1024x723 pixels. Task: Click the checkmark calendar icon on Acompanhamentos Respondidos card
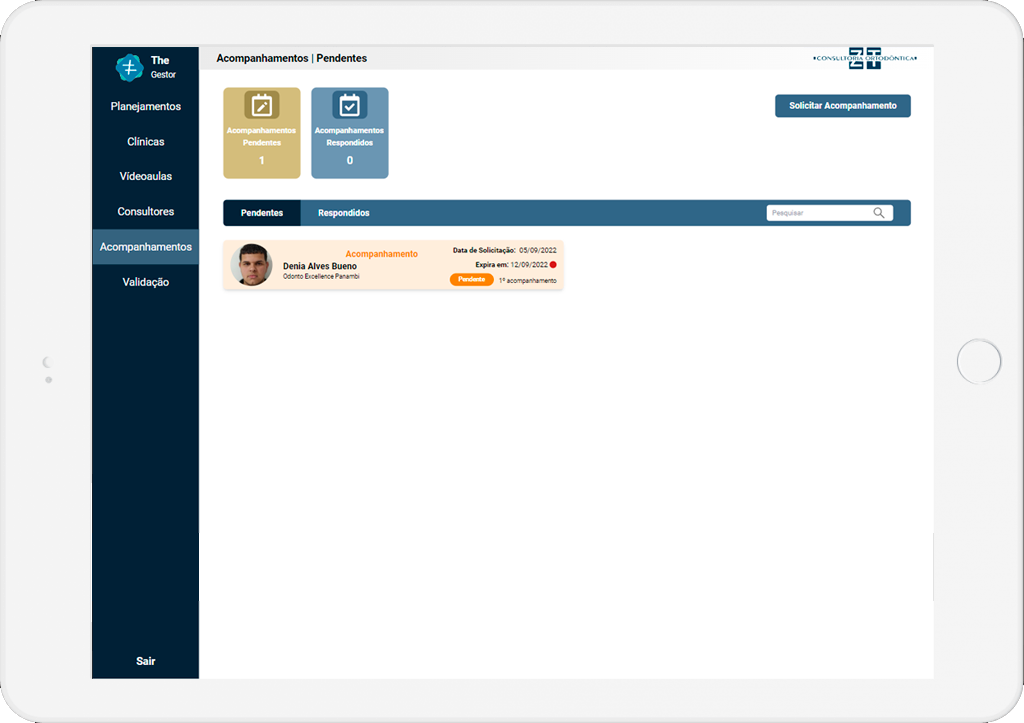pyautogui.click(x=349, y=105)
